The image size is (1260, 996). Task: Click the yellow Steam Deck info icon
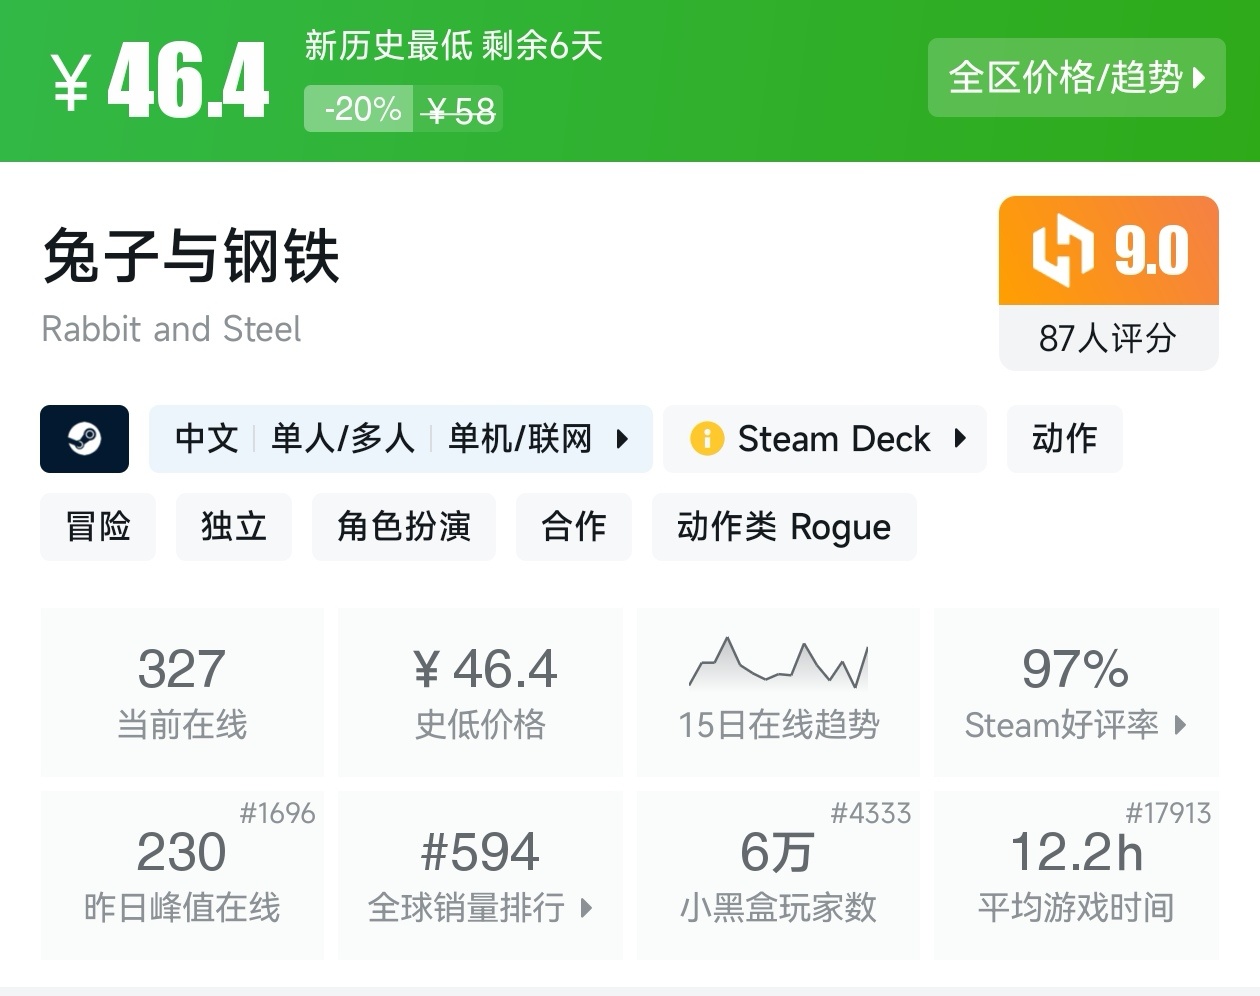click(x=706, y=439)
